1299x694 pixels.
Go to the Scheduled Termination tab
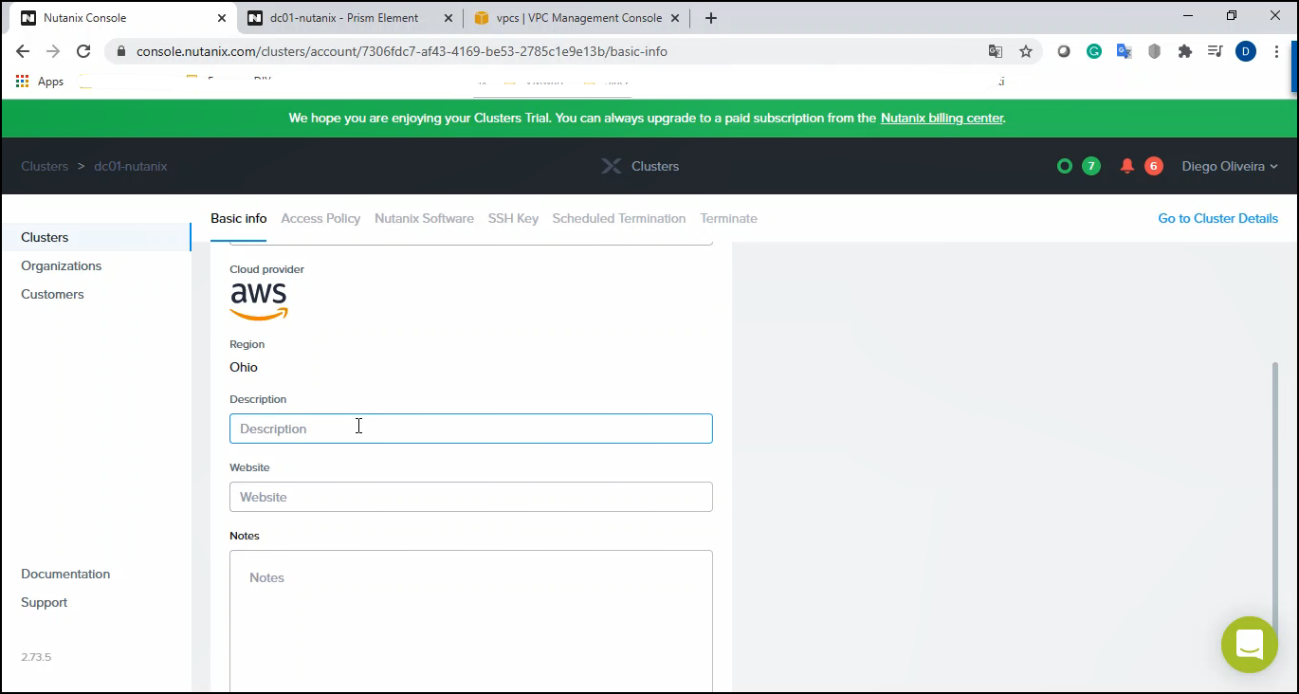point(618,218)
